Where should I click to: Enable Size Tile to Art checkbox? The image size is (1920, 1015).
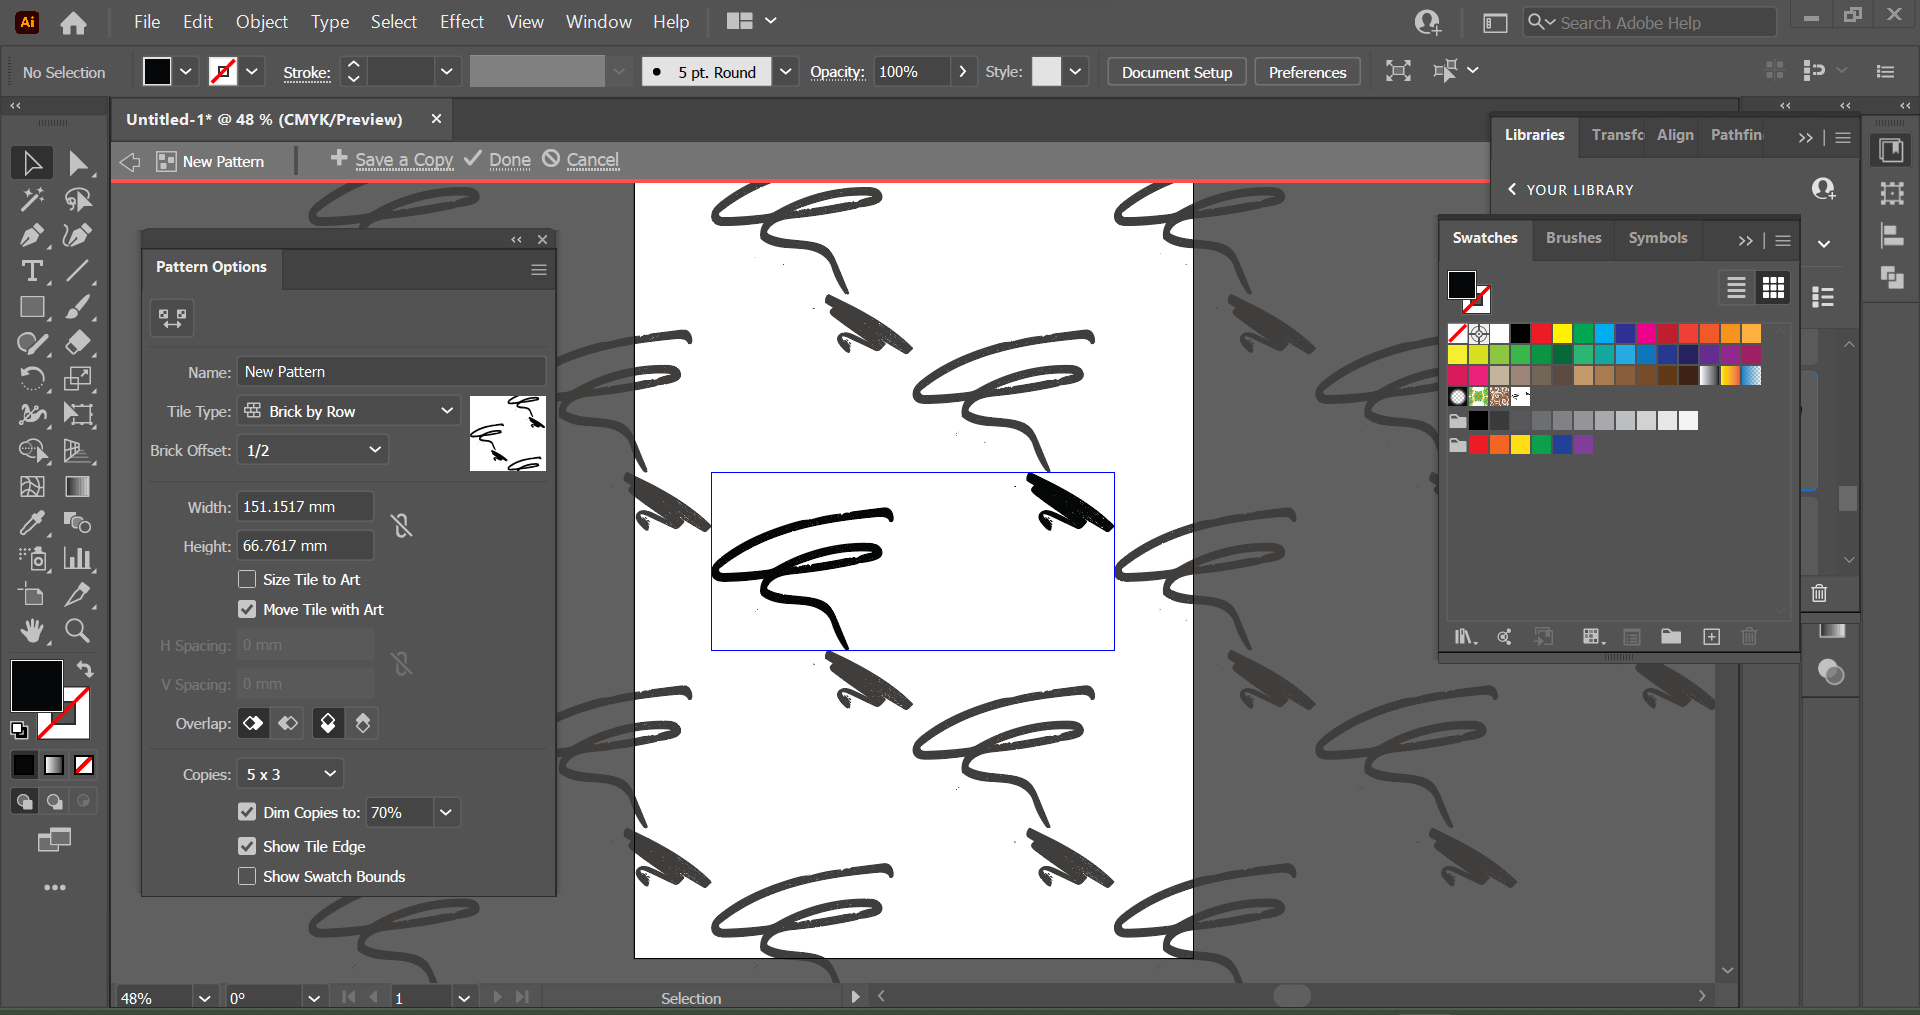pyautogui.click(x=247, y=579)
